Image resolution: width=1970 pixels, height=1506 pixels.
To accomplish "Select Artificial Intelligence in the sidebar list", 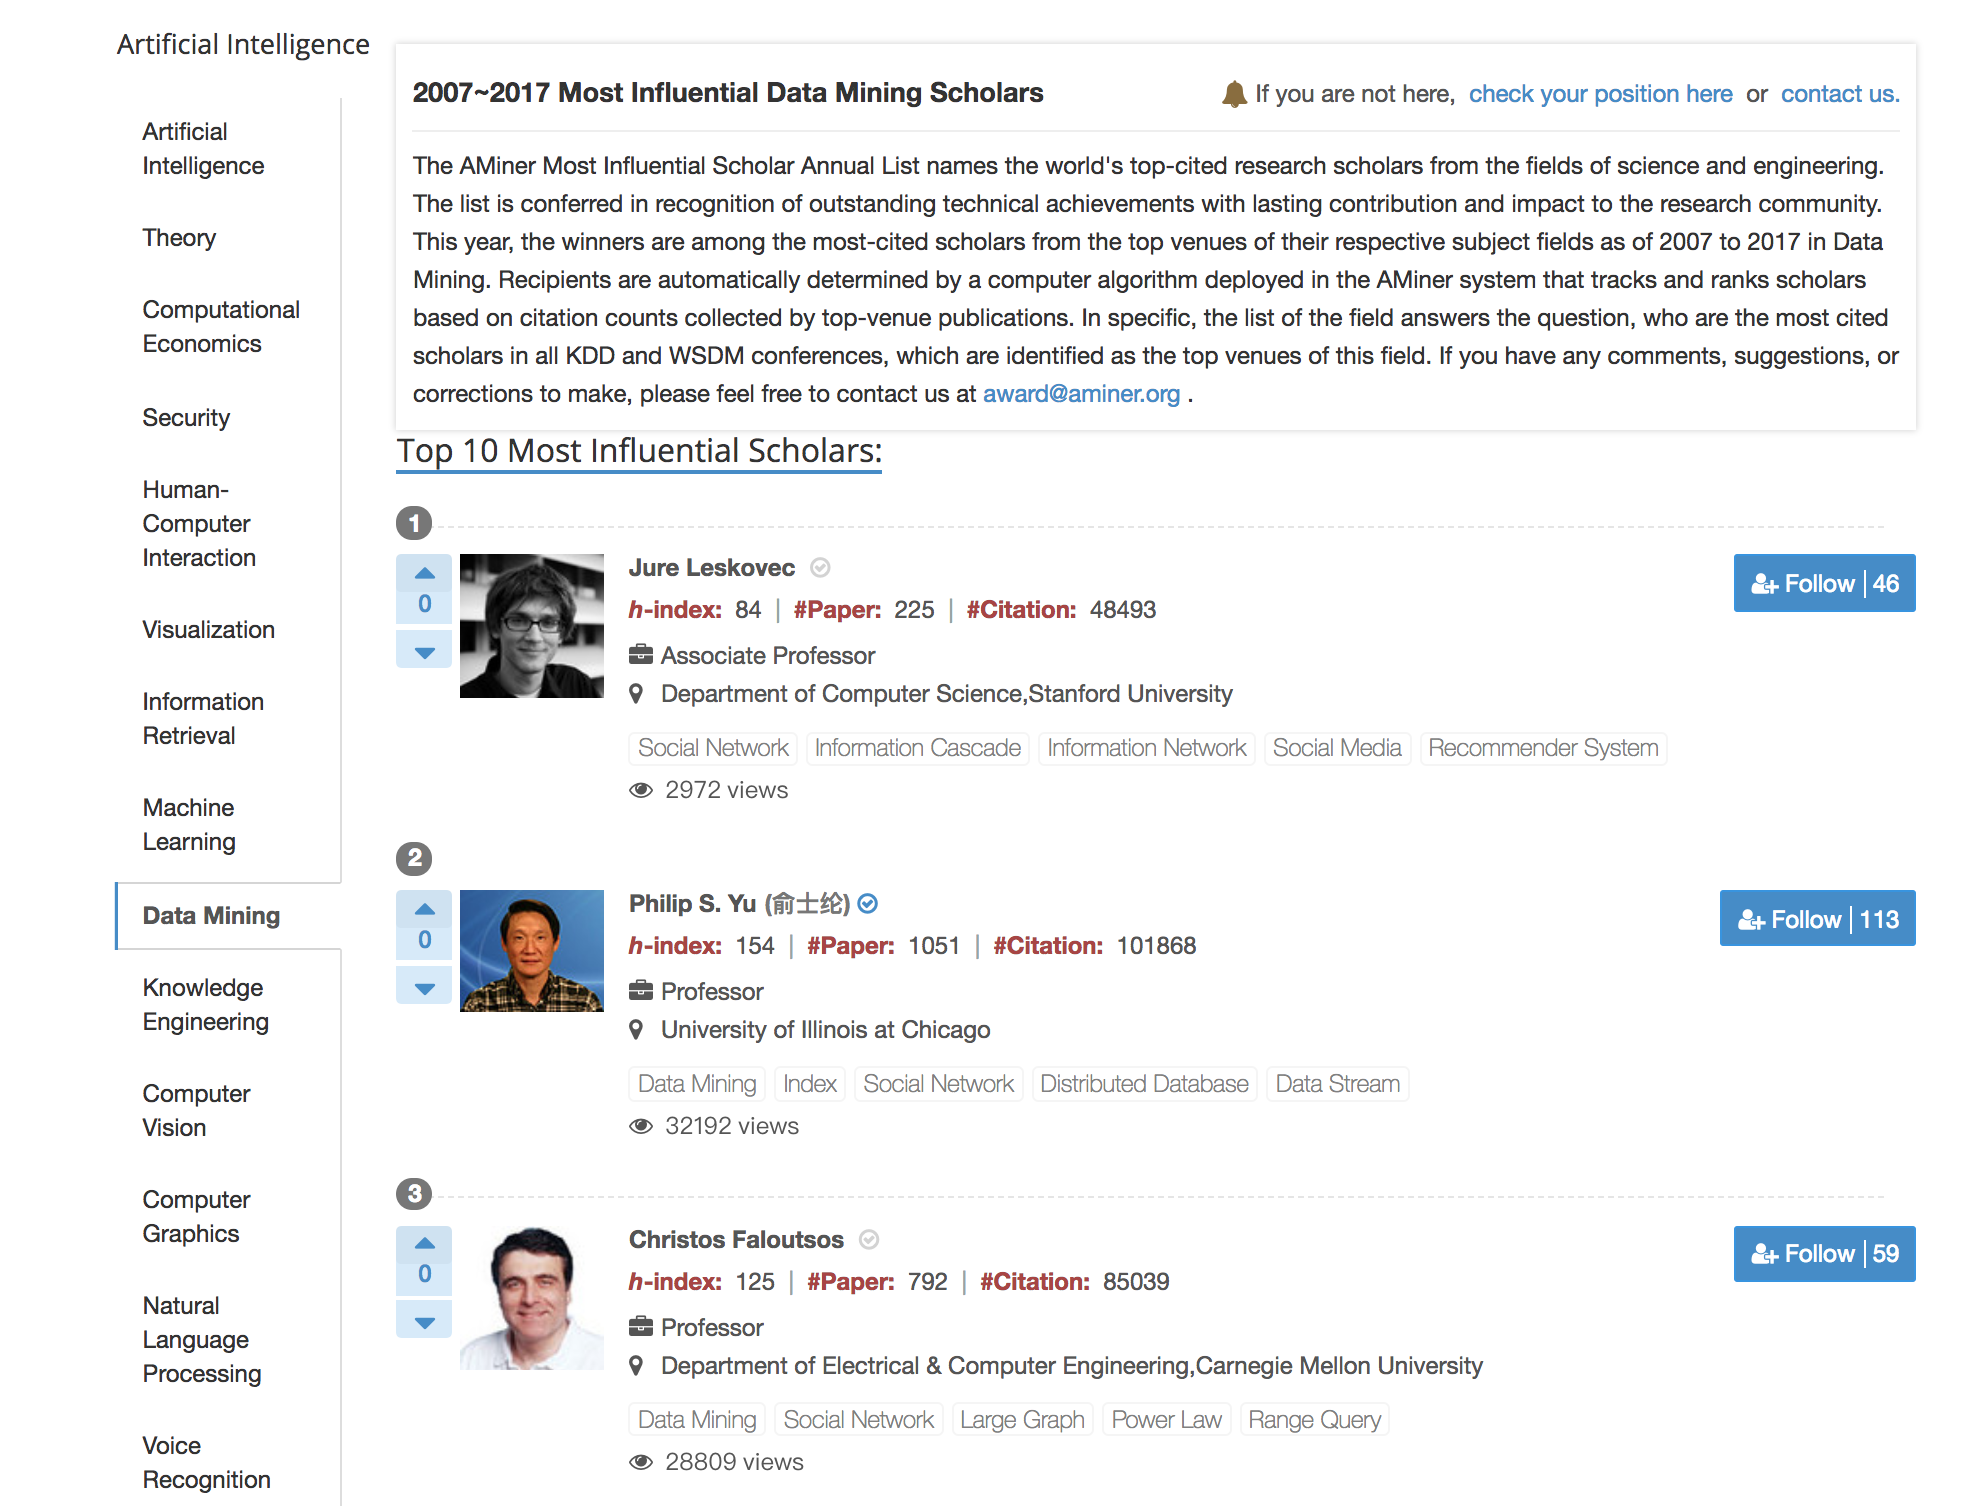I will 203,149.
